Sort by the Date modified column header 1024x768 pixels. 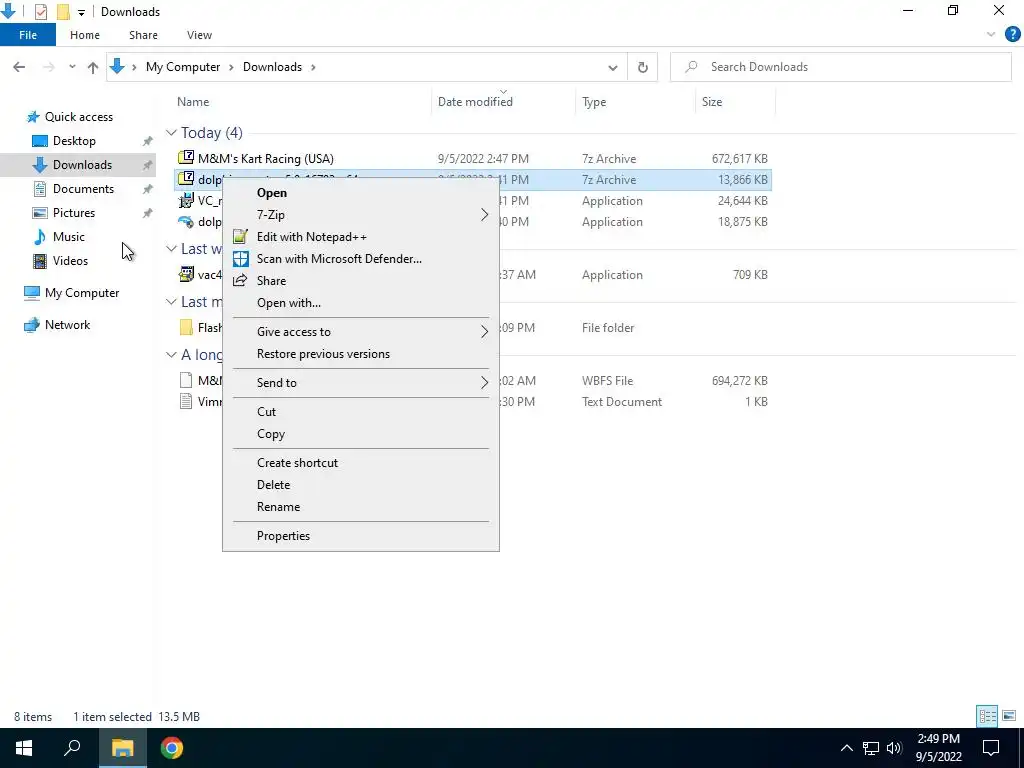pyautogui.click(x=475, y=102)
